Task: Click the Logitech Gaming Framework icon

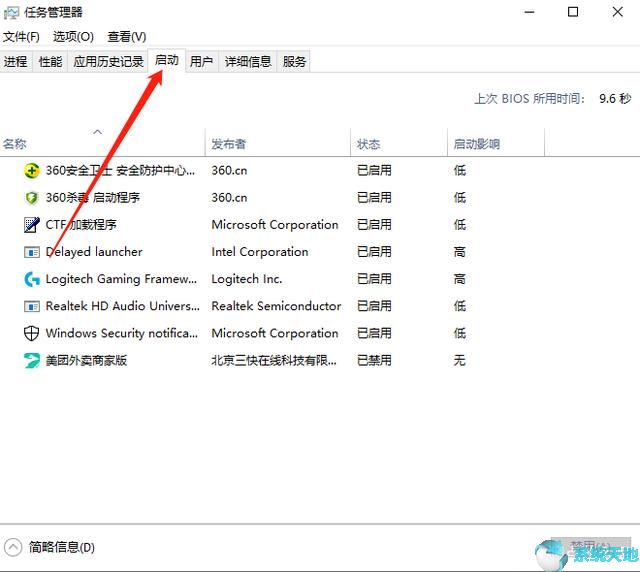Action: [x=32, y=279]
